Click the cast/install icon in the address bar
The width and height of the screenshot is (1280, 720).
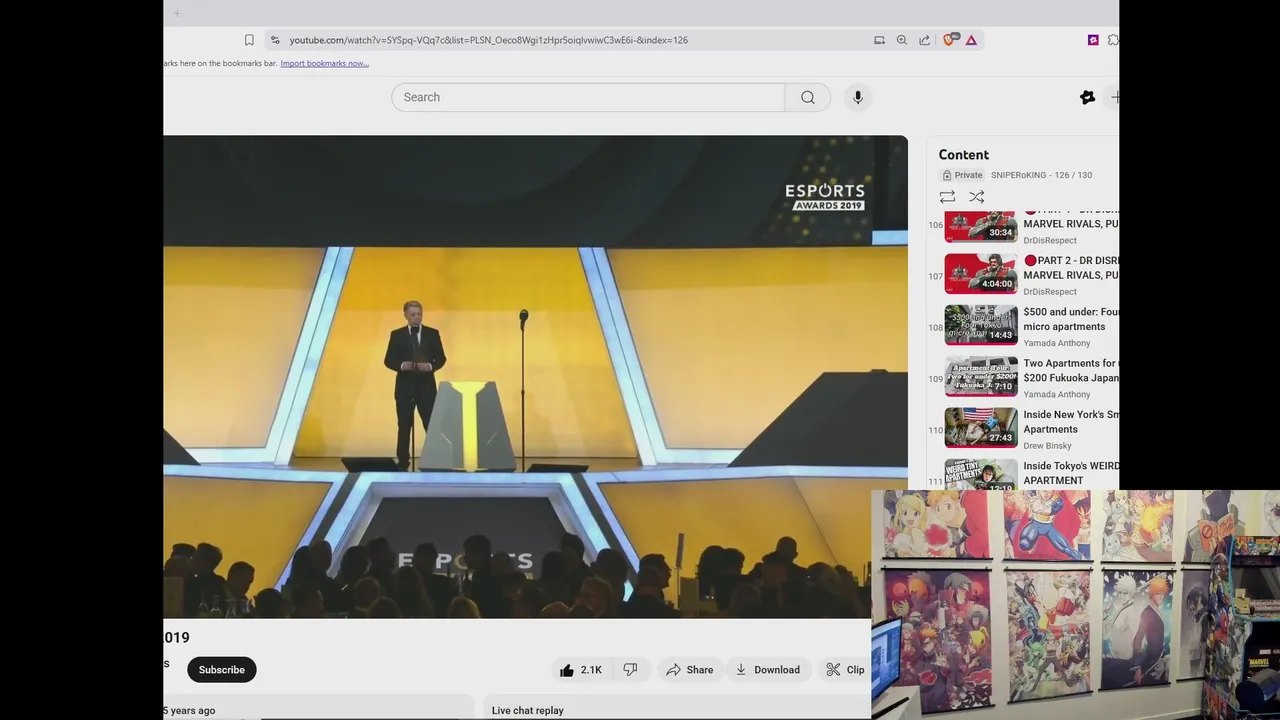879,40
